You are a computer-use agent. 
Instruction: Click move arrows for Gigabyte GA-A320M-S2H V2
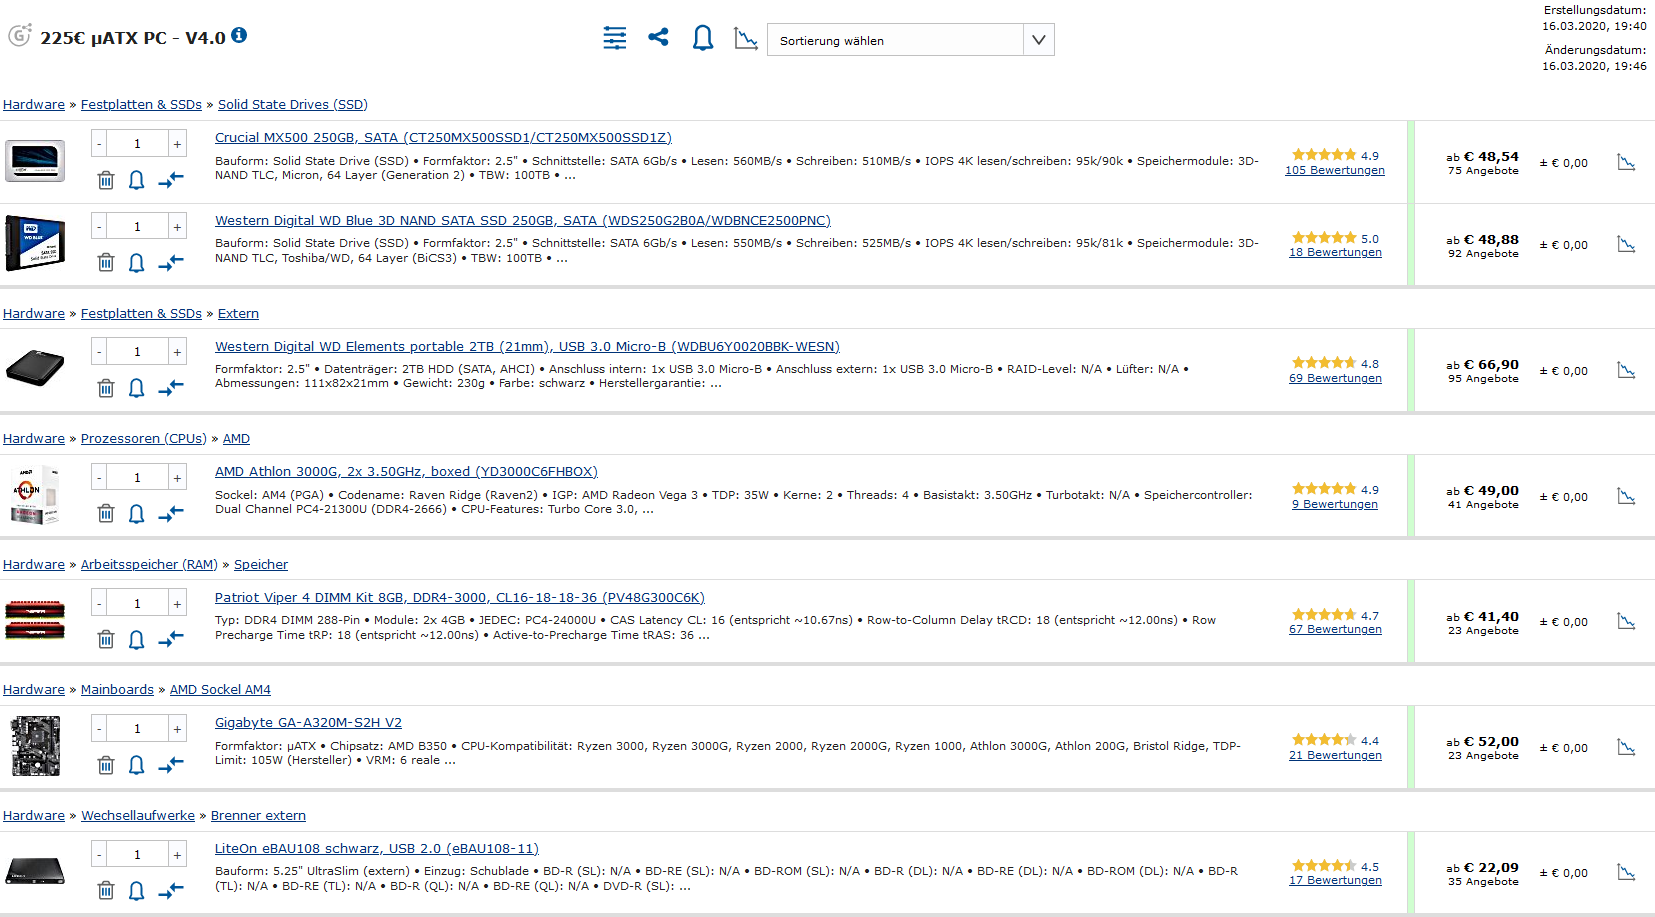point(171,765)
